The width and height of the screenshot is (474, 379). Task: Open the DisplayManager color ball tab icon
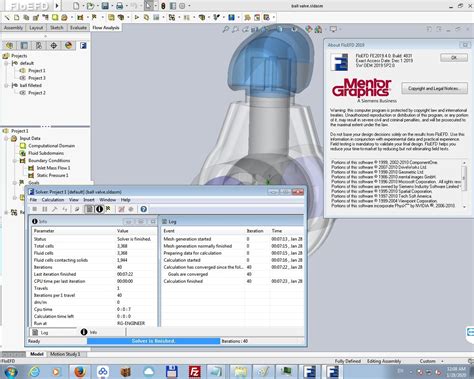click(69, 45)
